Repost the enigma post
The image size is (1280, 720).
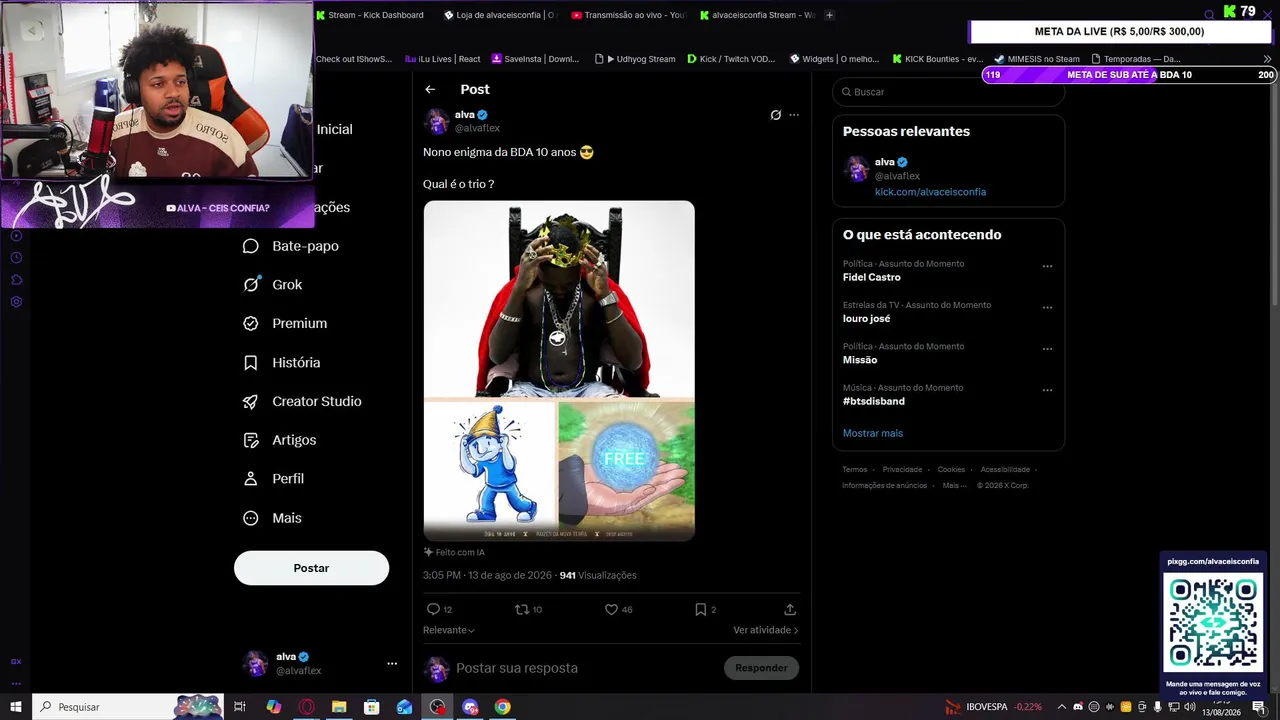(x=521, y=609)
